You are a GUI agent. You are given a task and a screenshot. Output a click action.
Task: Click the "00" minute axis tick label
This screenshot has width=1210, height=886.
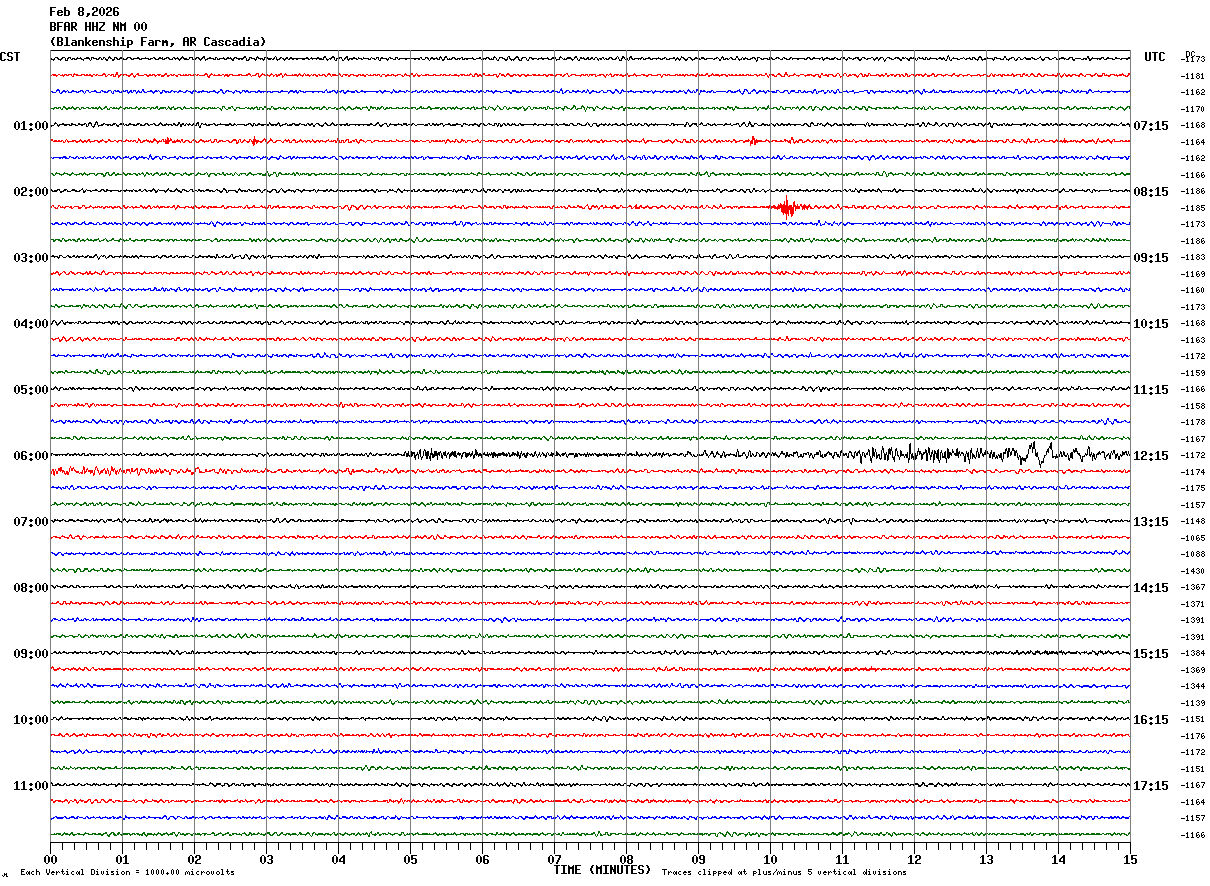[x=50, y=859]
